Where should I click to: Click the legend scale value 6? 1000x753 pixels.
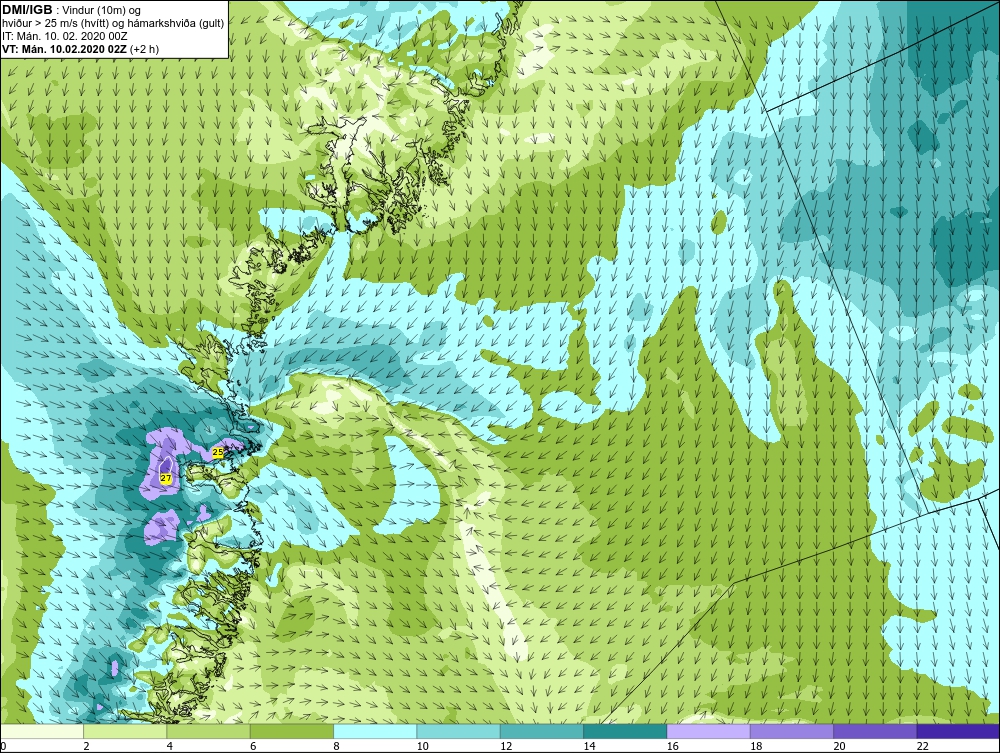(x=253, y=747)
